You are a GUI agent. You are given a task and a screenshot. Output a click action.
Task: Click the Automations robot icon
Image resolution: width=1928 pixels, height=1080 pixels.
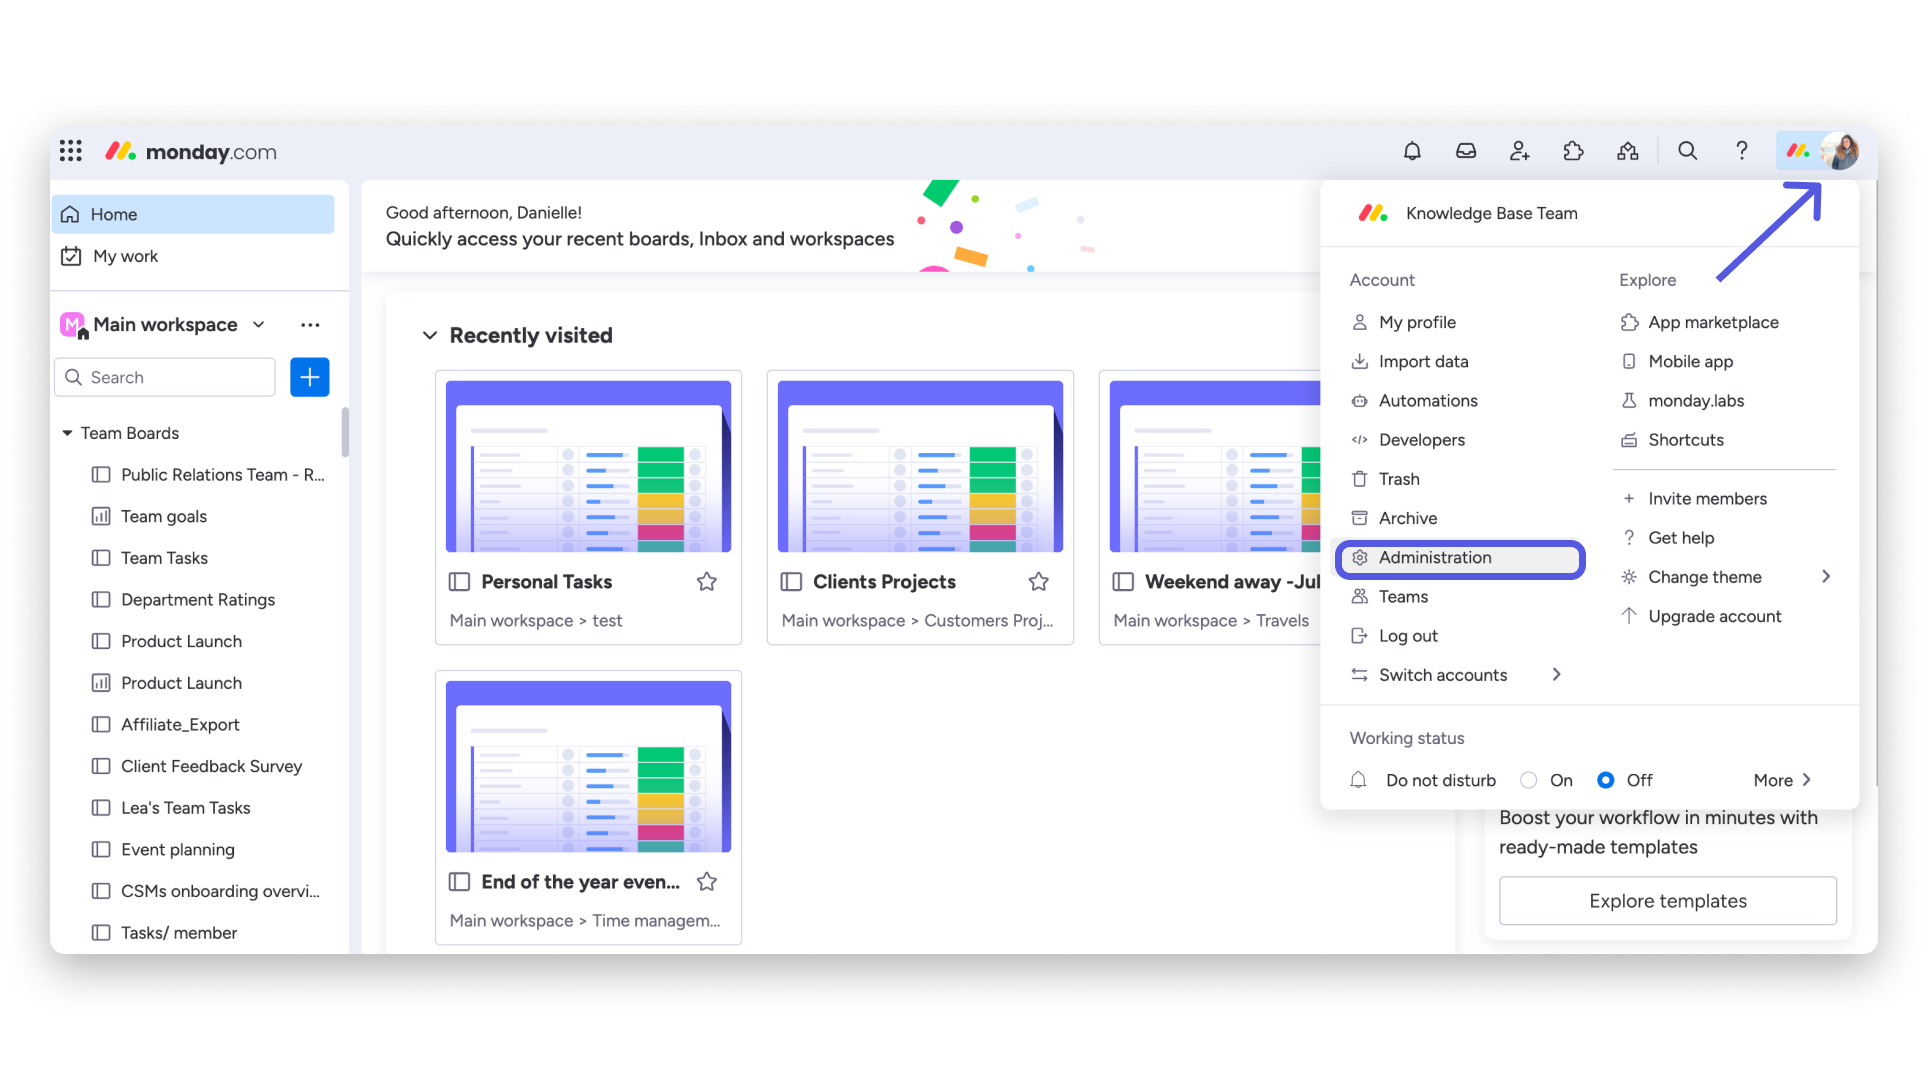tap(1360, 401)
